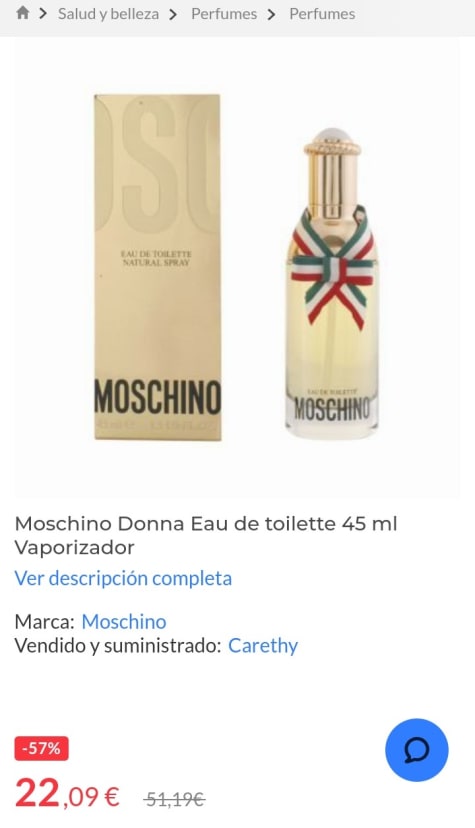475x828 pixels.
Task: Click the striped ribbon on the bottle
Action: pos(331,267)
